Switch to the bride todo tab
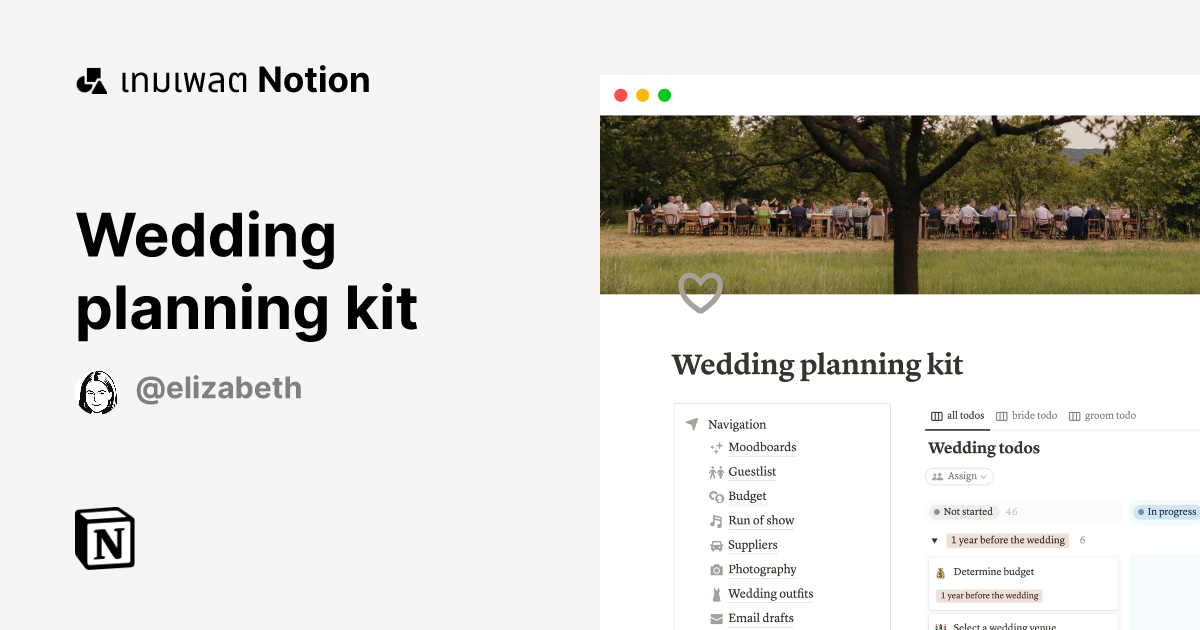 [1033, 415]
